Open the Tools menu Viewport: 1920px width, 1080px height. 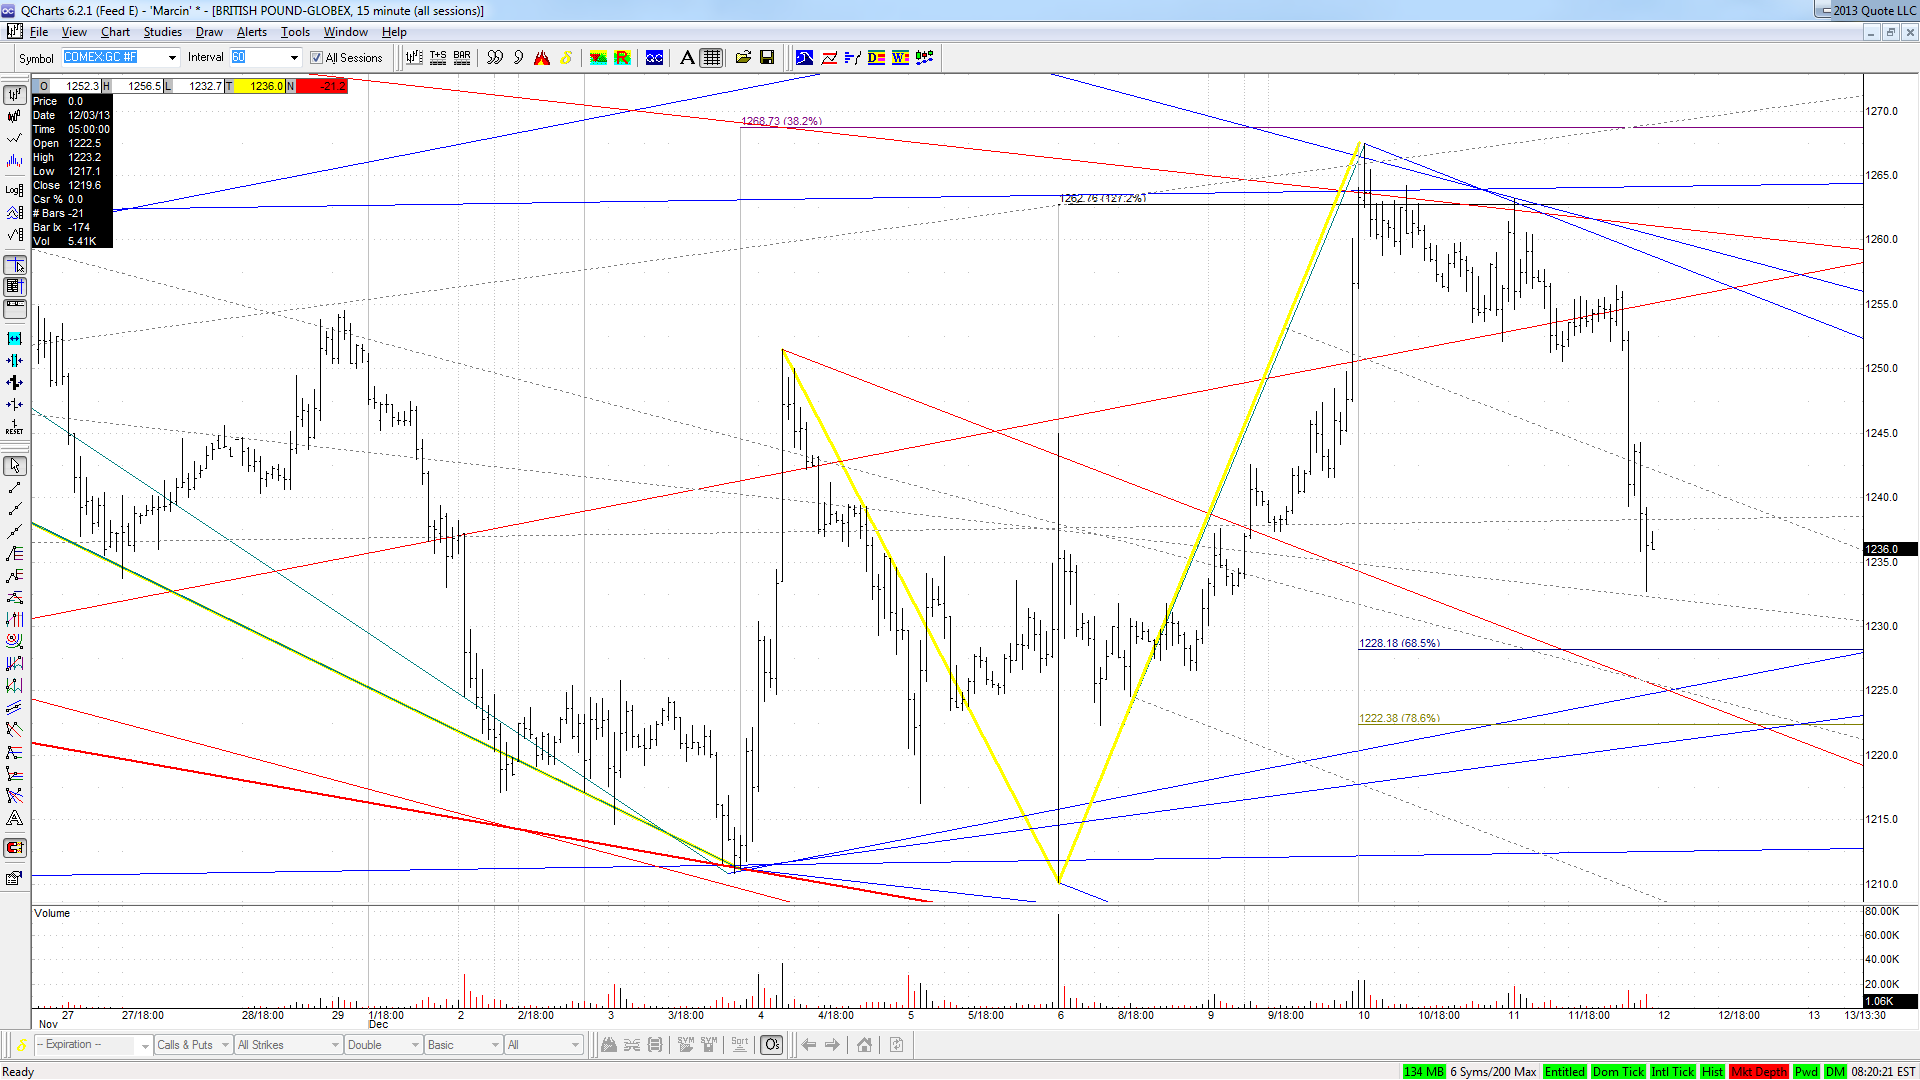pyautogui.click(x=295, y=32)
